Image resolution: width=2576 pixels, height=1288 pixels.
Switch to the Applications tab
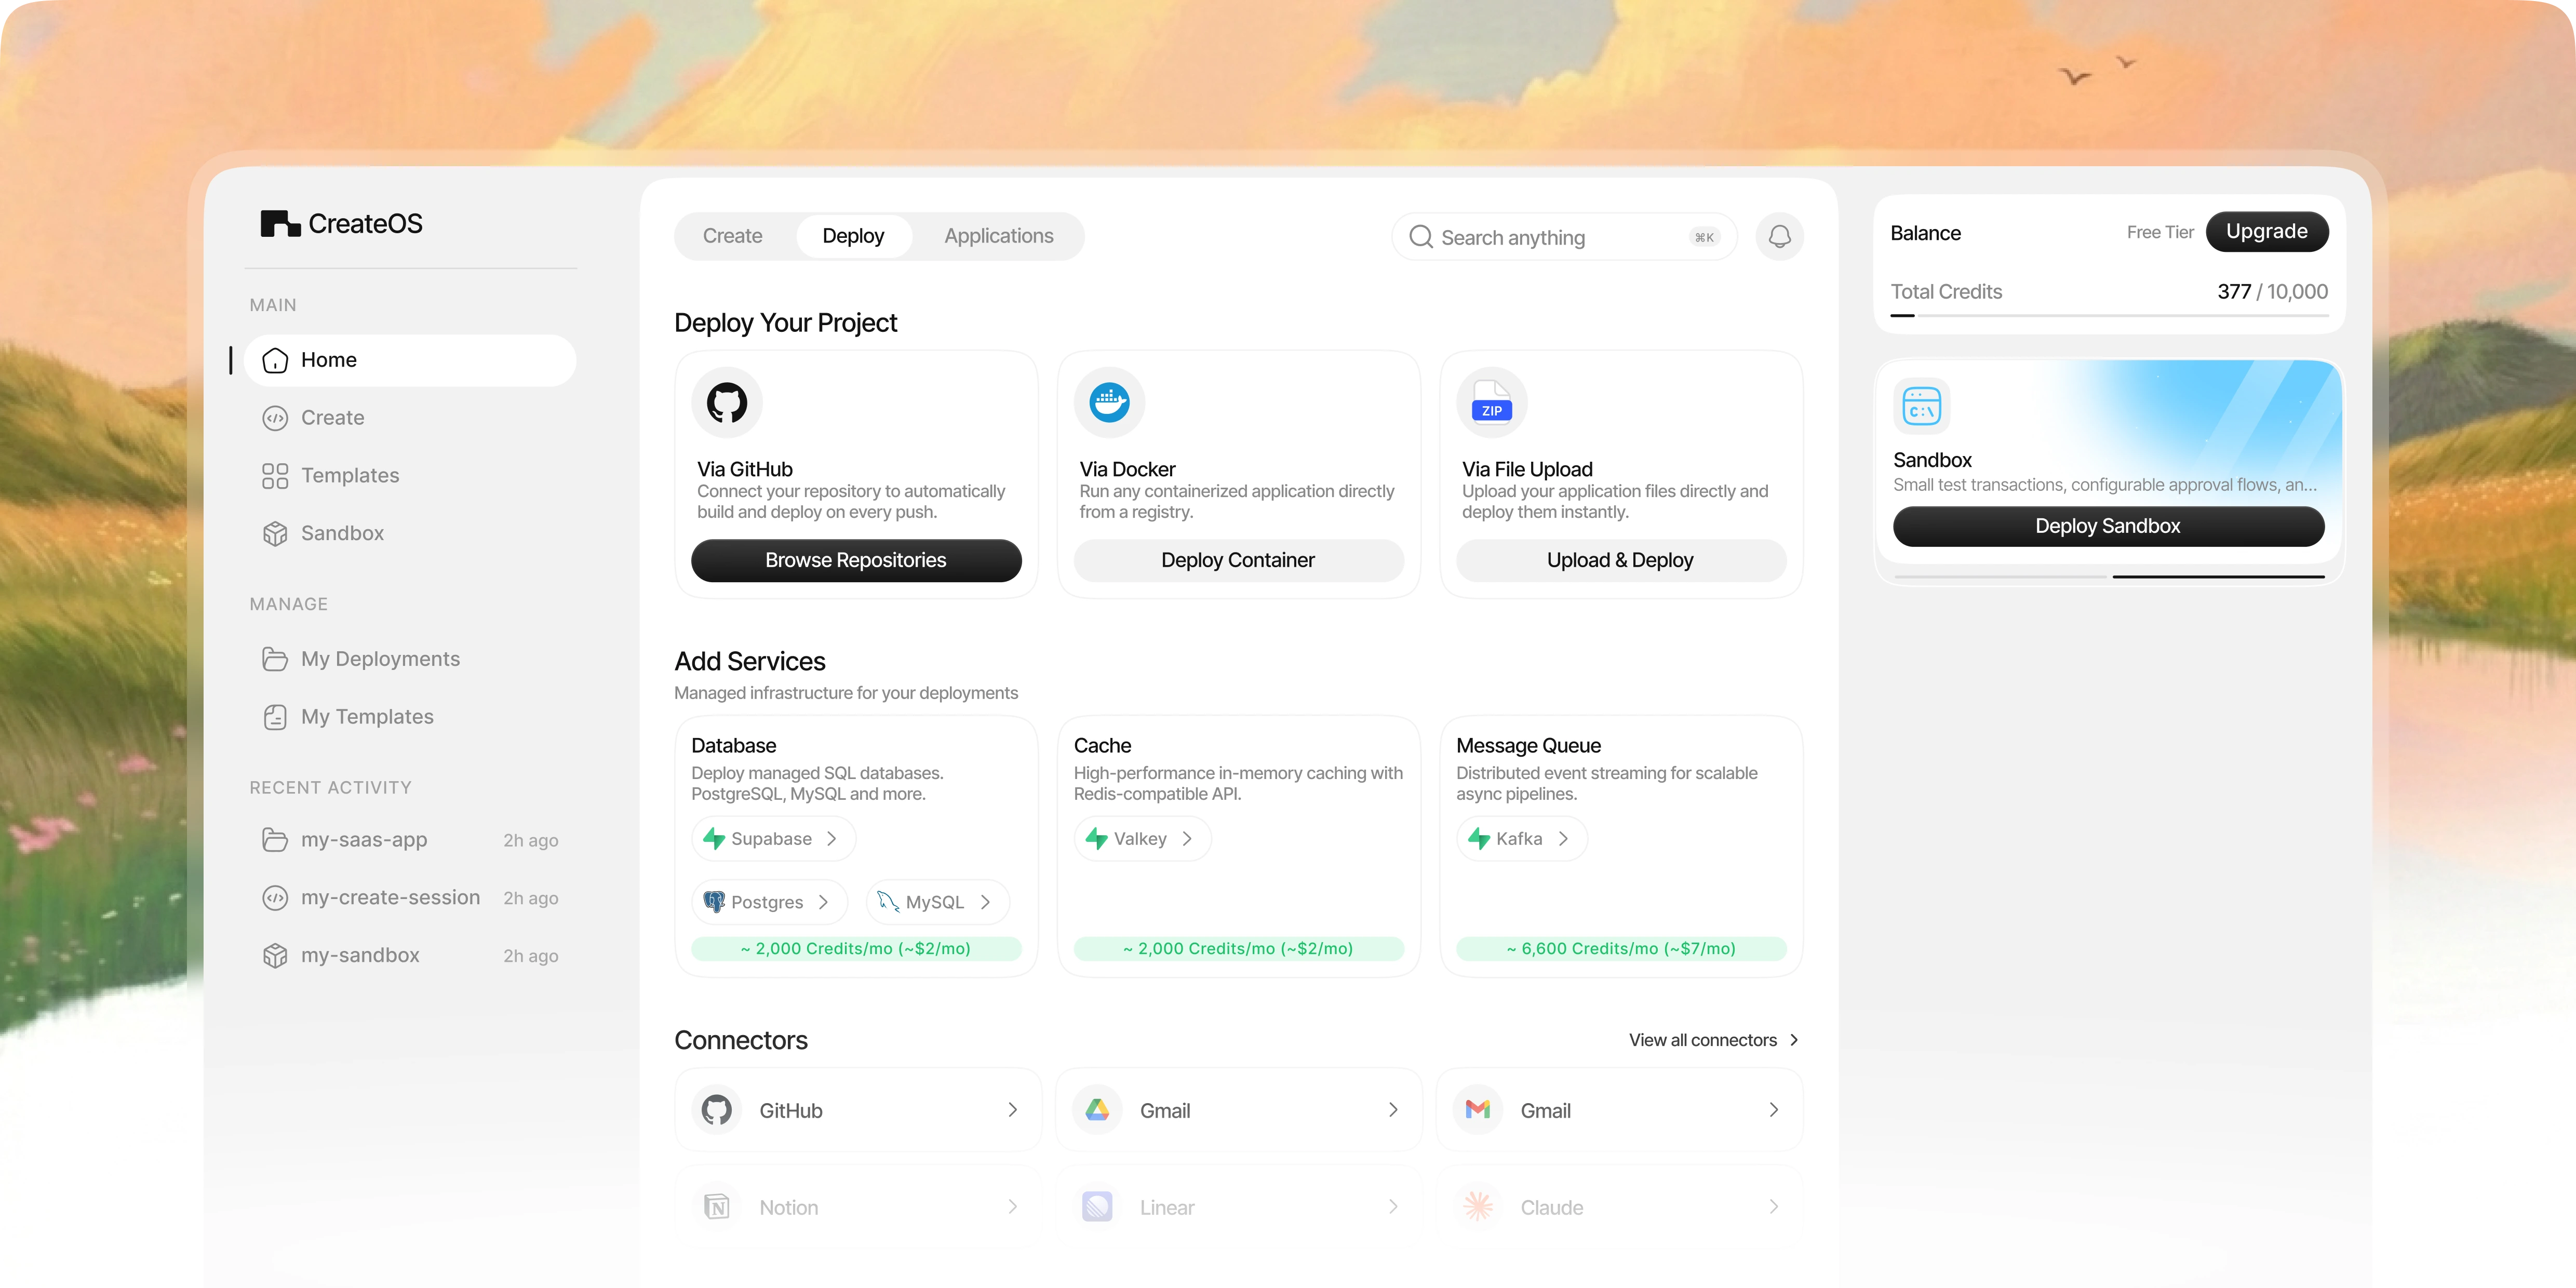coord(998,236)
